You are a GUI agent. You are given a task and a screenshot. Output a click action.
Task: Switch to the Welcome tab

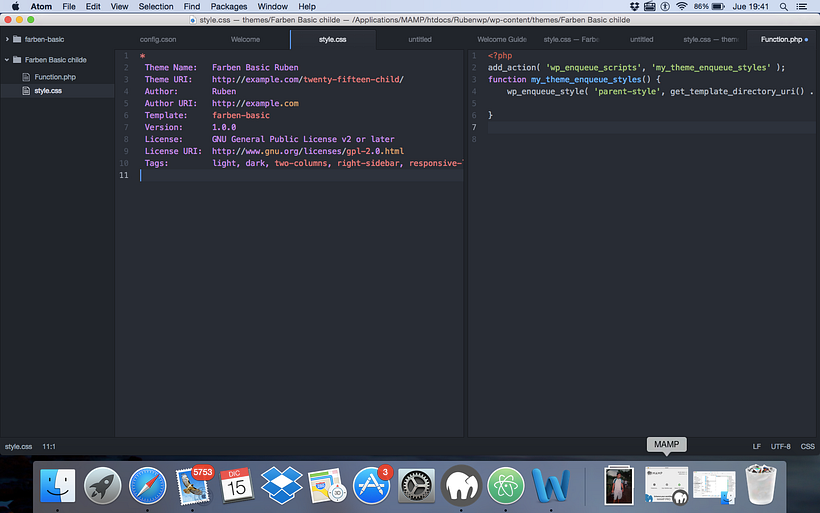245,39
